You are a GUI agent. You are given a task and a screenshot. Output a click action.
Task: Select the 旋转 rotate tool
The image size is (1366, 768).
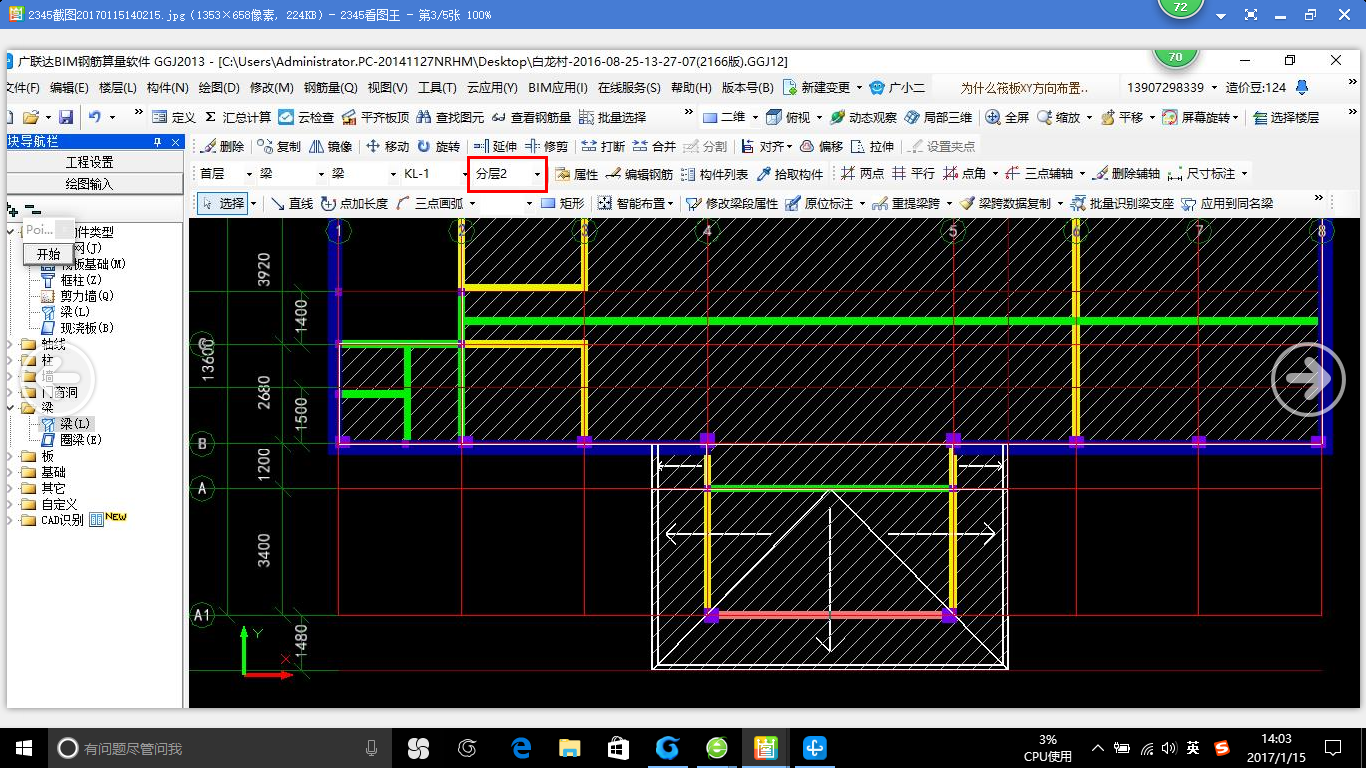coord(439,146)
